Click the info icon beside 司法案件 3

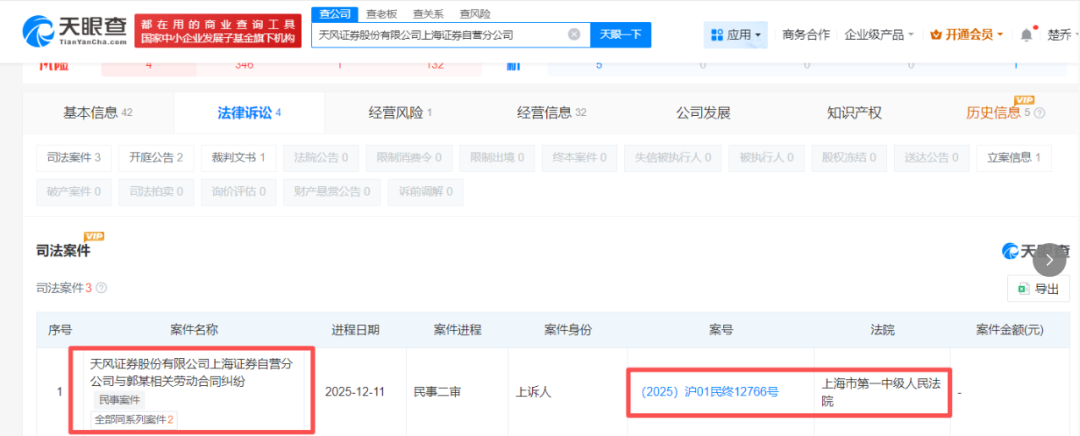[101, 288]
